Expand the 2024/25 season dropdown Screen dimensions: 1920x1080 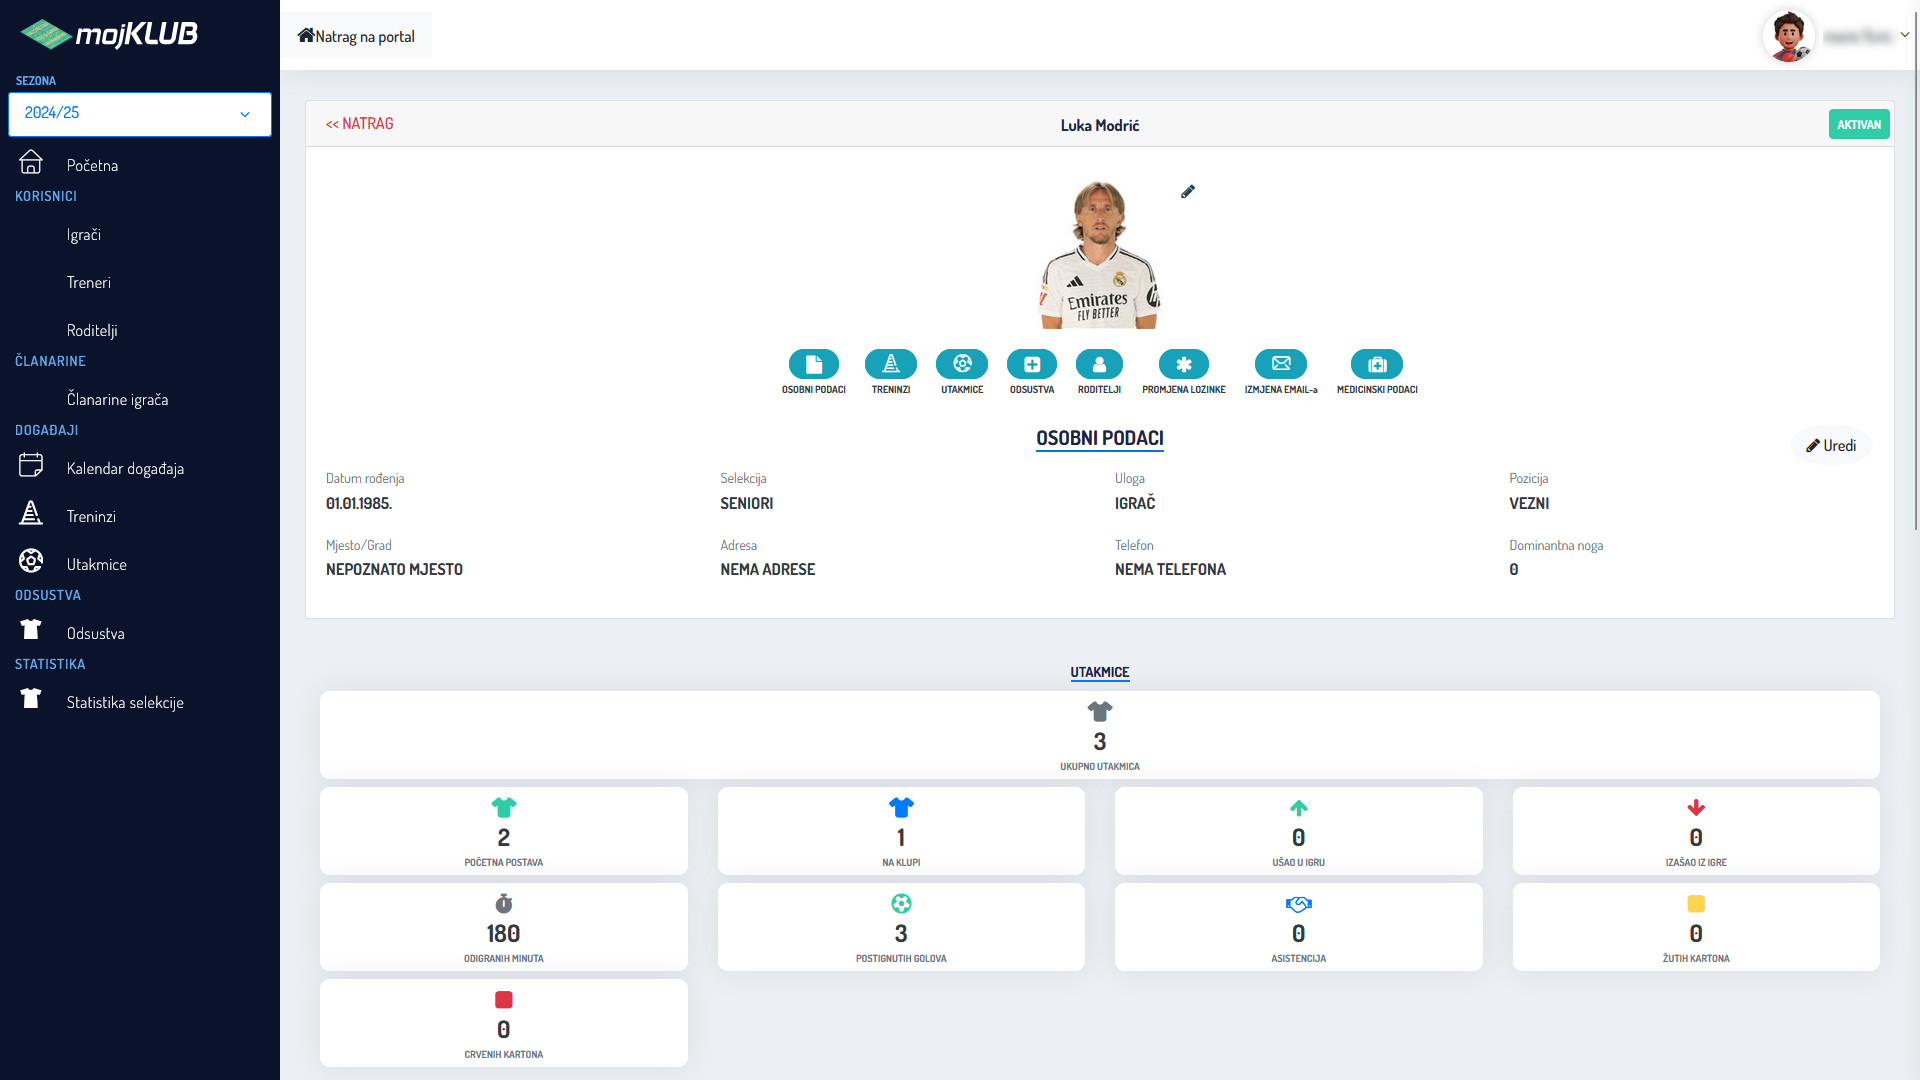[x=140, y=114]
